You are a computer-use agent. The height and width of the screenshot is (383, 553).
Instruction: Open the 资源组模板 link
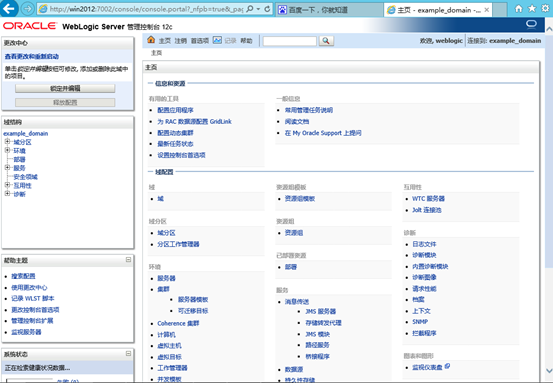[300, 199]
